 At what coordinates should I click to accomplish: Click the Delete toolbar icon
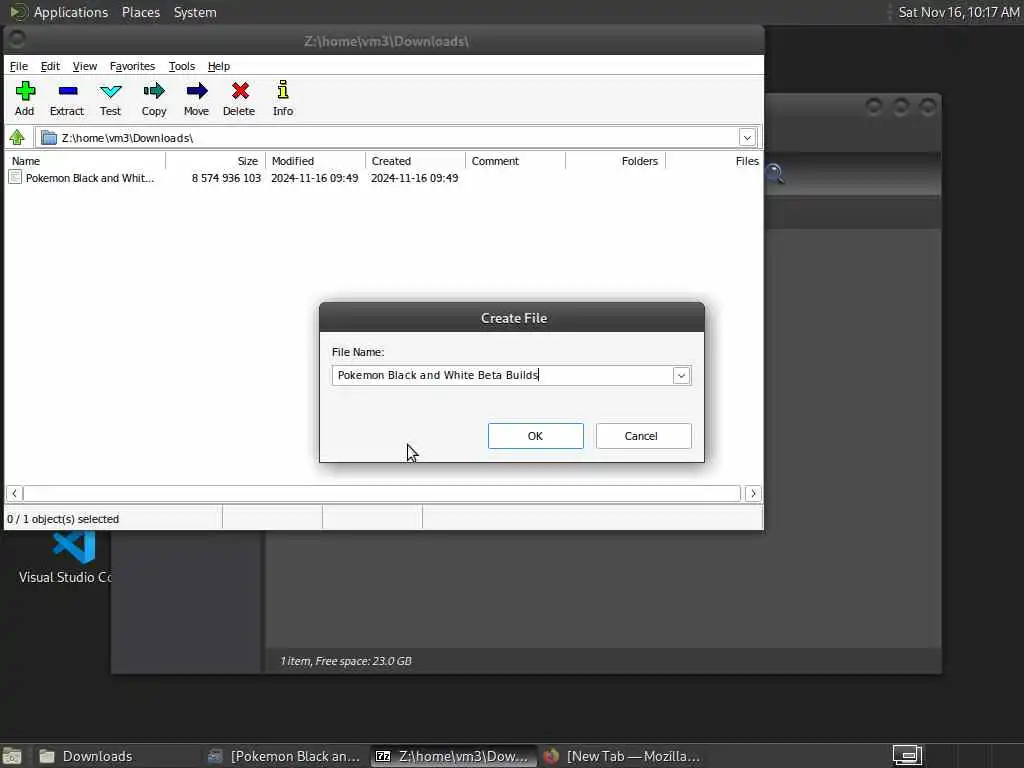[239, 99]
